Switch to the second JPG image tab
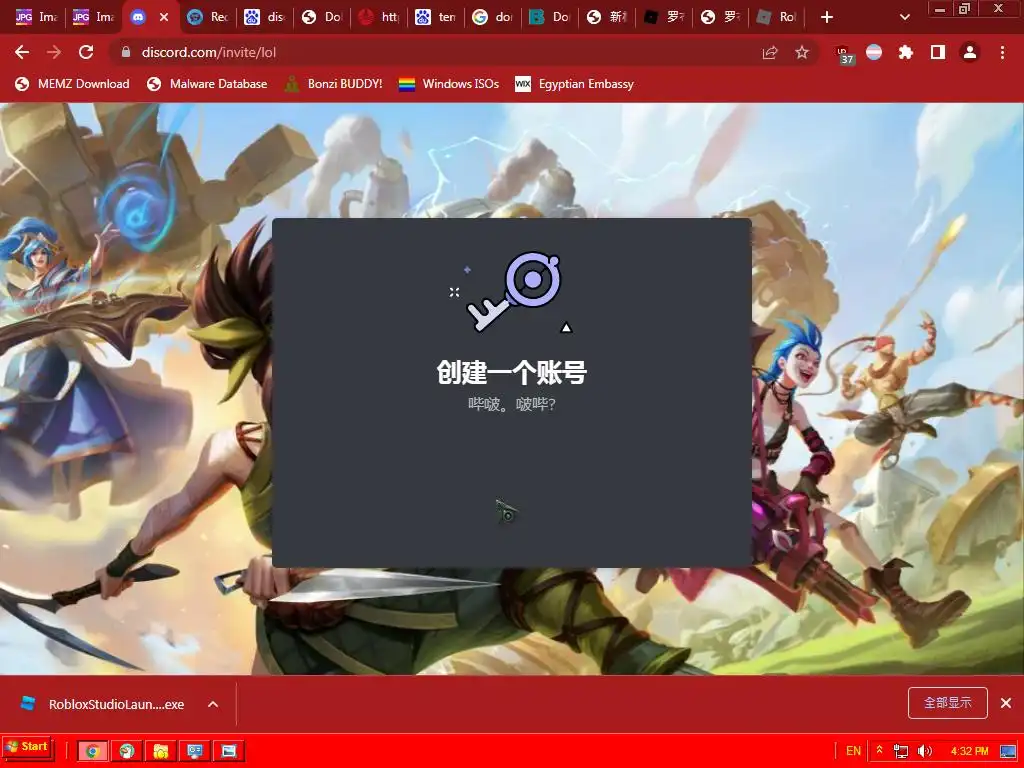 [93, 17]
